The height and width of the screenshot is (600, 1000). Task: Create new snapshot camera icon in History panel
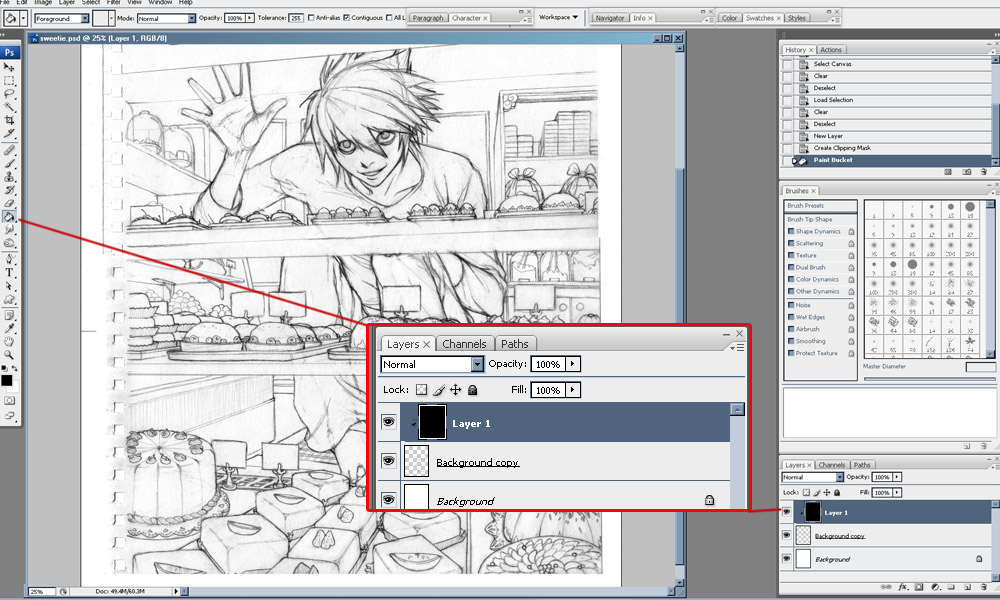[x=967, y=172]
